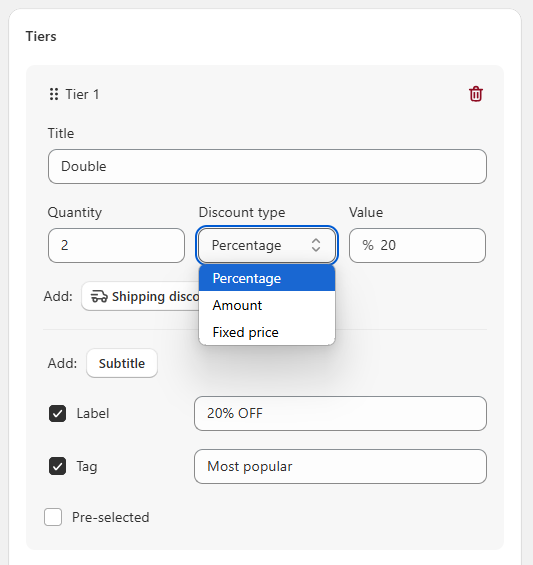
Task: Enable the Pre-selected checkbox
Action: coord(53,517)
